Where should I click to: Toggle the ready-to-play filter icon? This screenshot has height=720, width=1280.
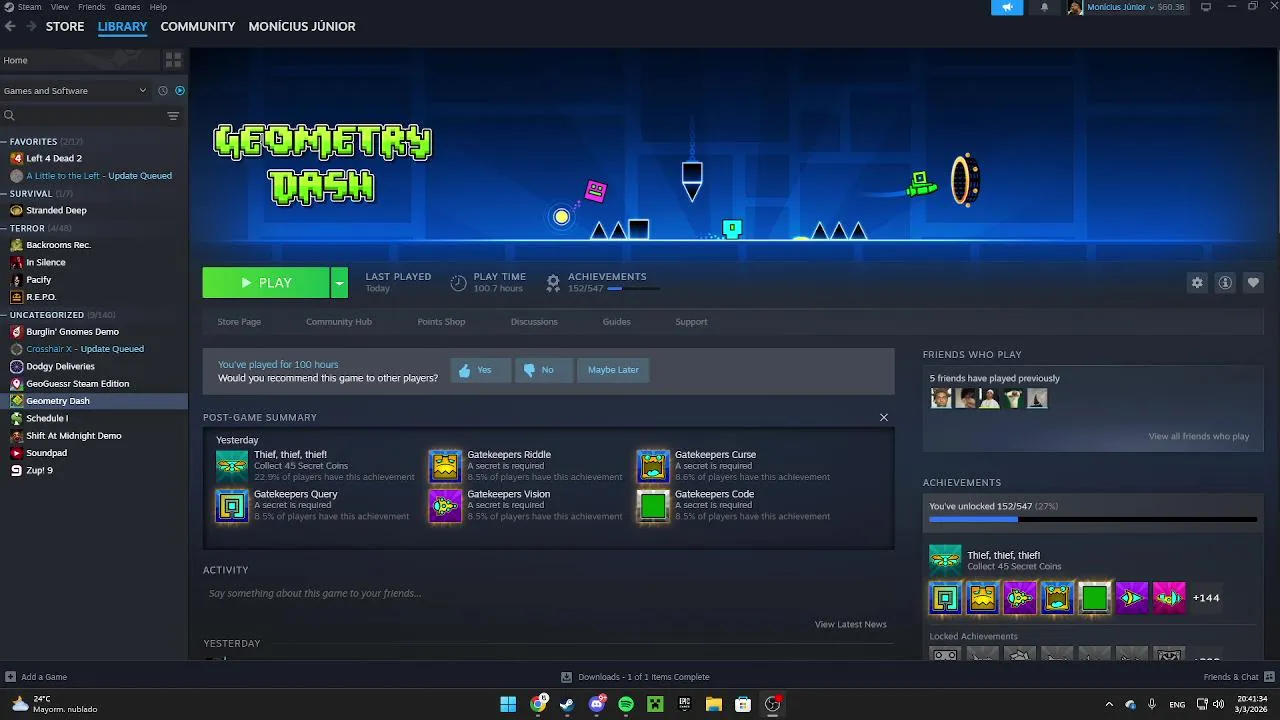pos(180,90)
